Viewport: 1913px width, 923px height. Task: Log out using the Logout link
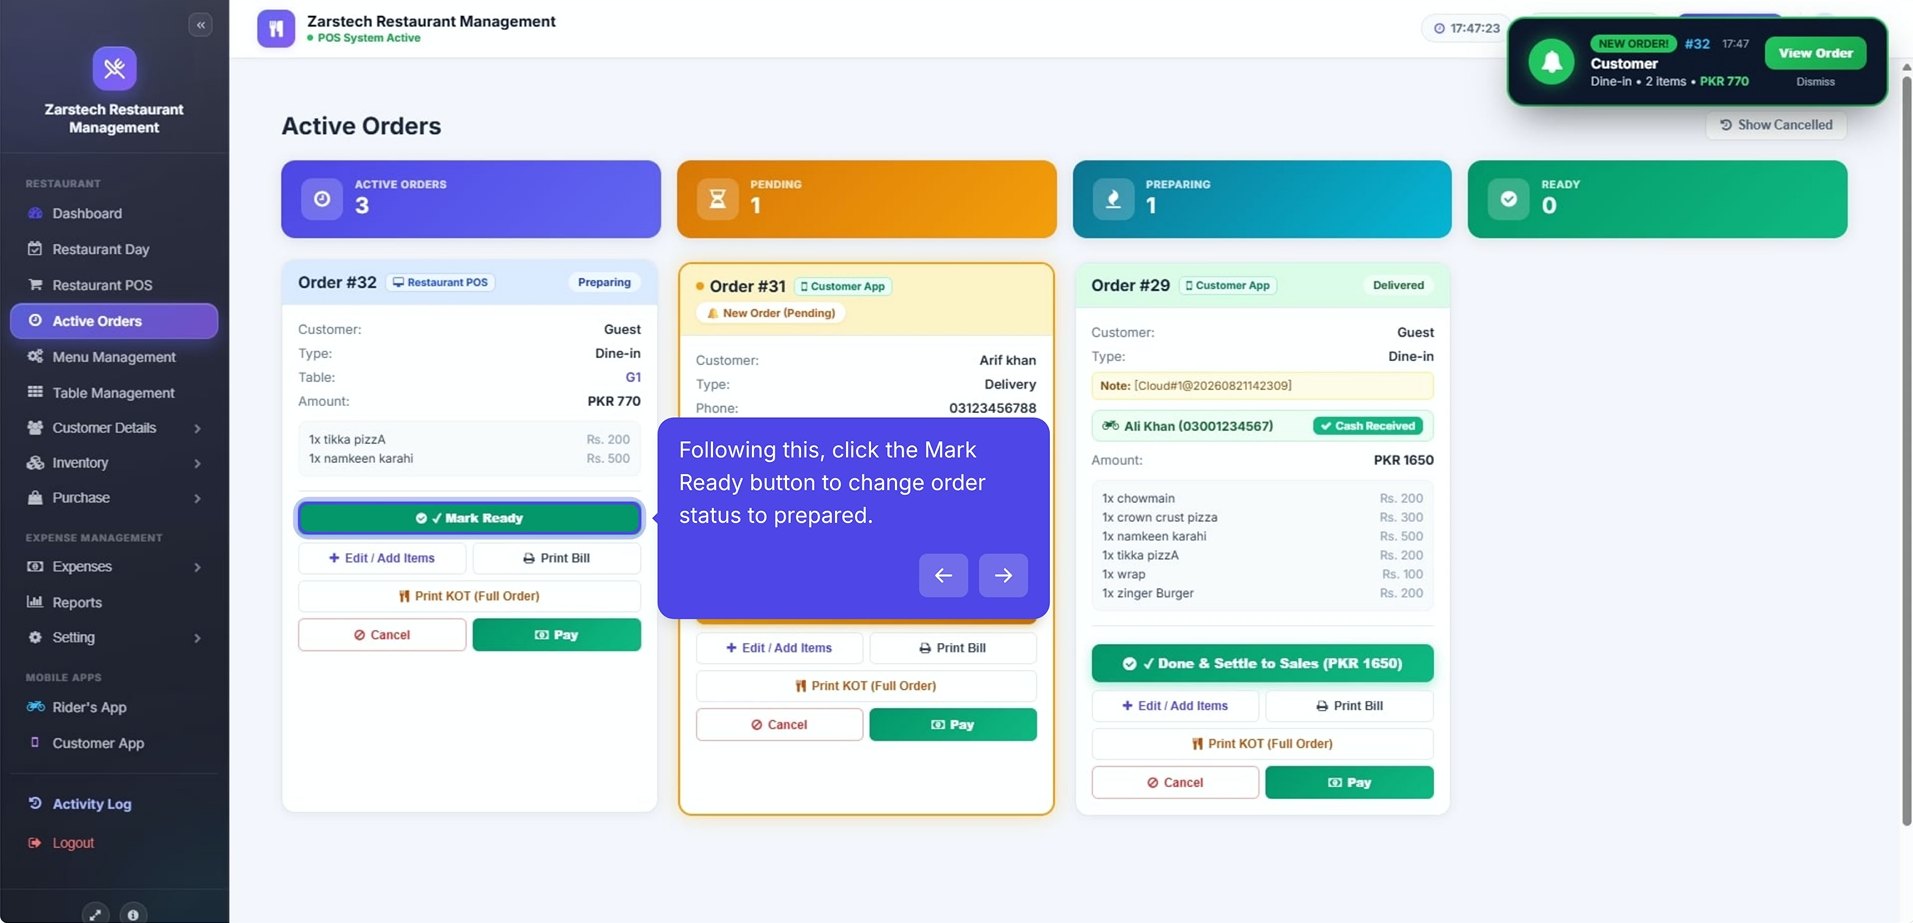[114, 843]
